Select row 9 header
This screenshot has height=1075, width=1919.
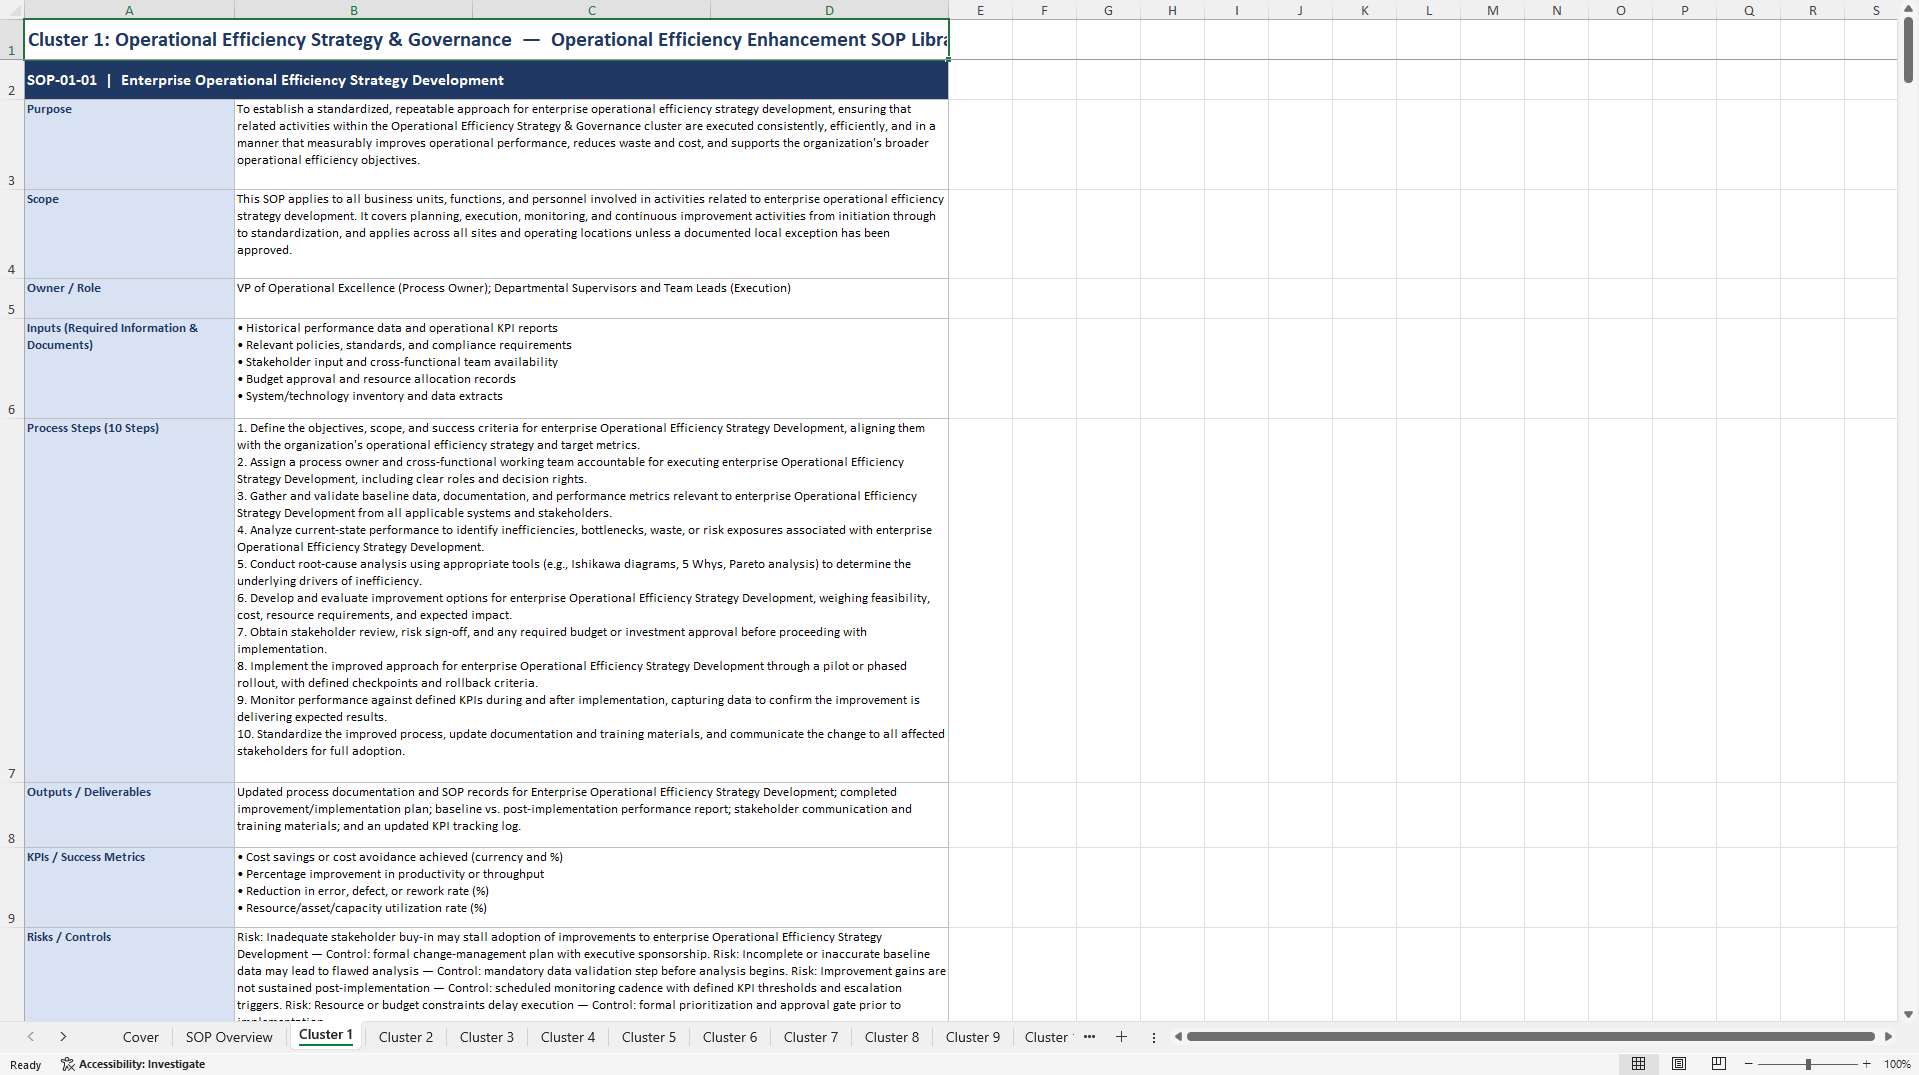11,887
